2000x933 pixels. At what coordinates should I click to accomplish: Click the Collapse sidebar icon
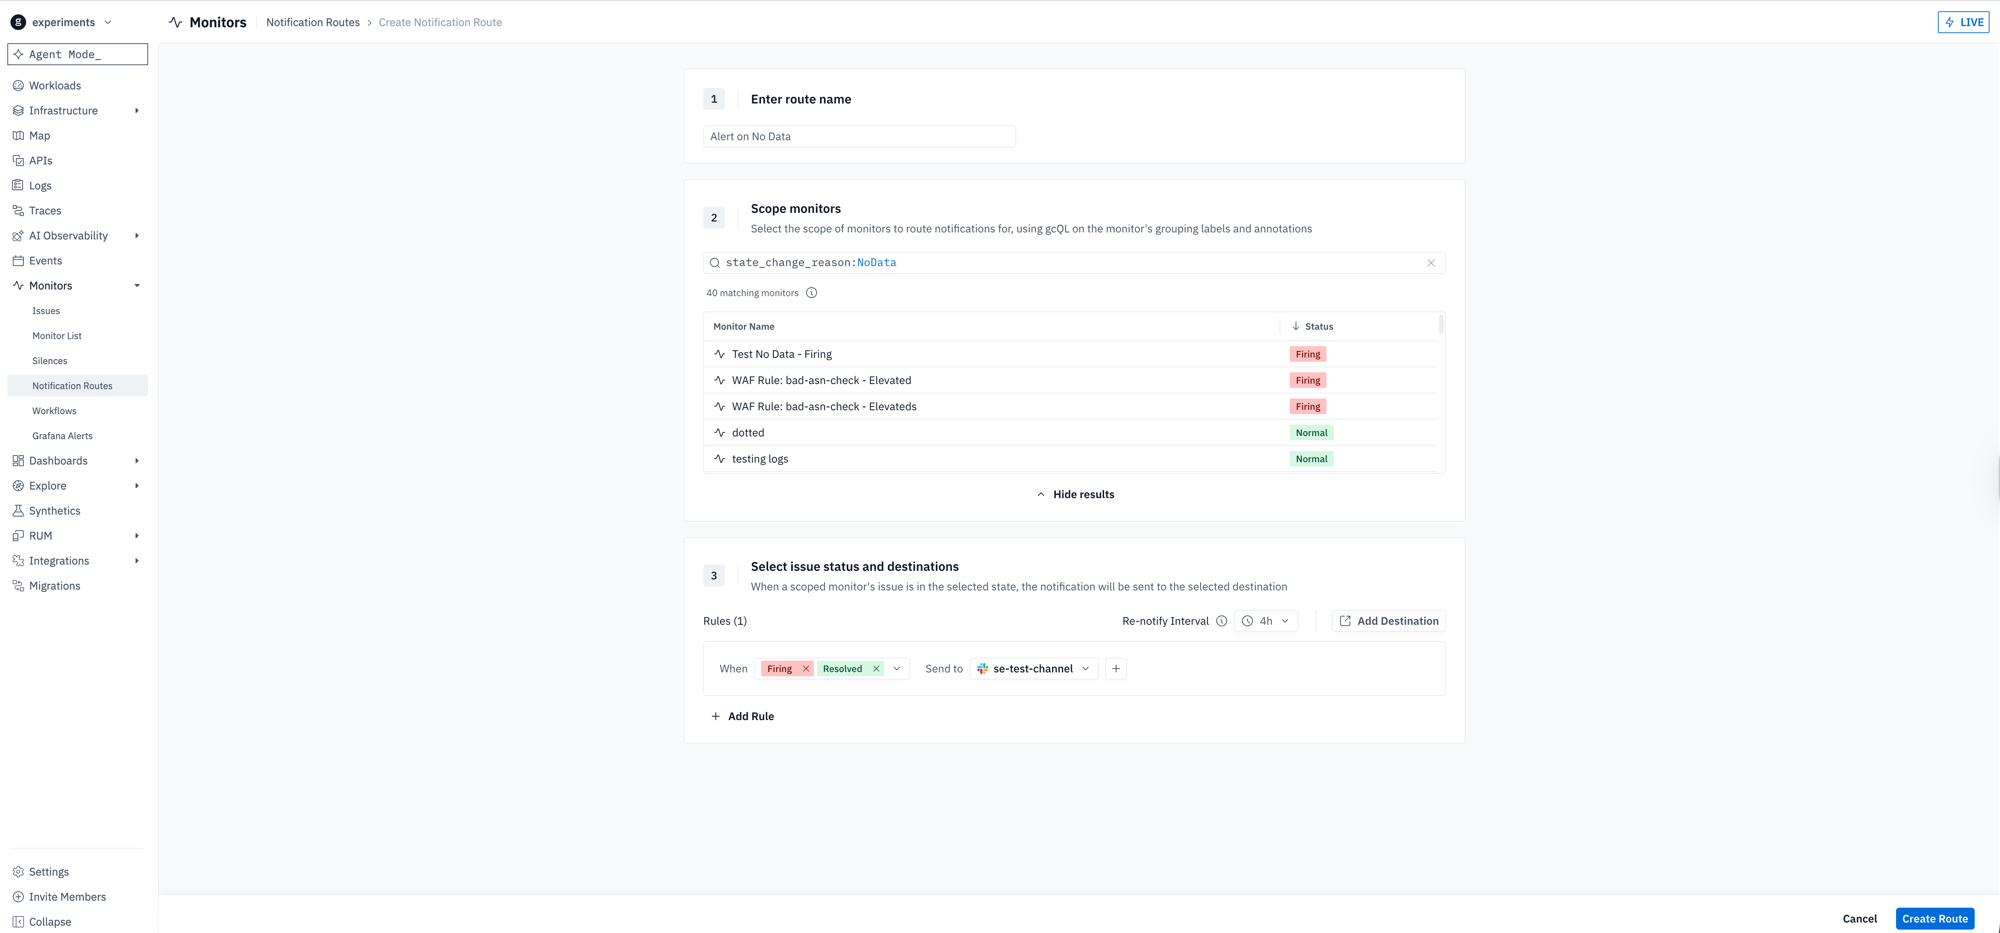pyautogui.click(x=18, y=922)
